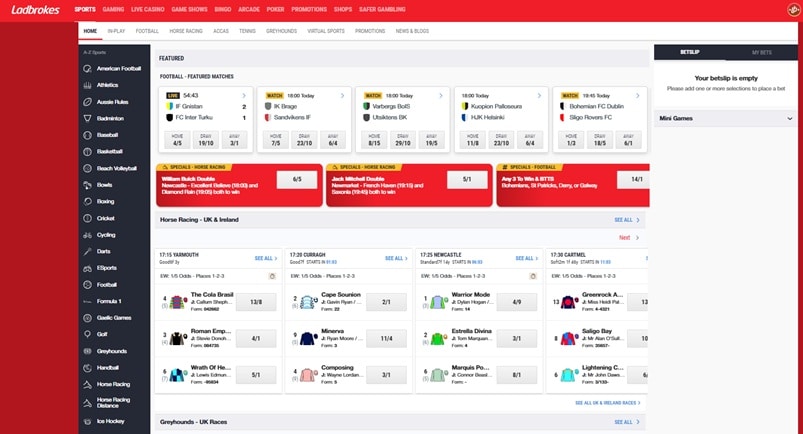Screen dimensions: 803x434
Task: Click Newcastle race promo icon
Action: pos(533,276)
